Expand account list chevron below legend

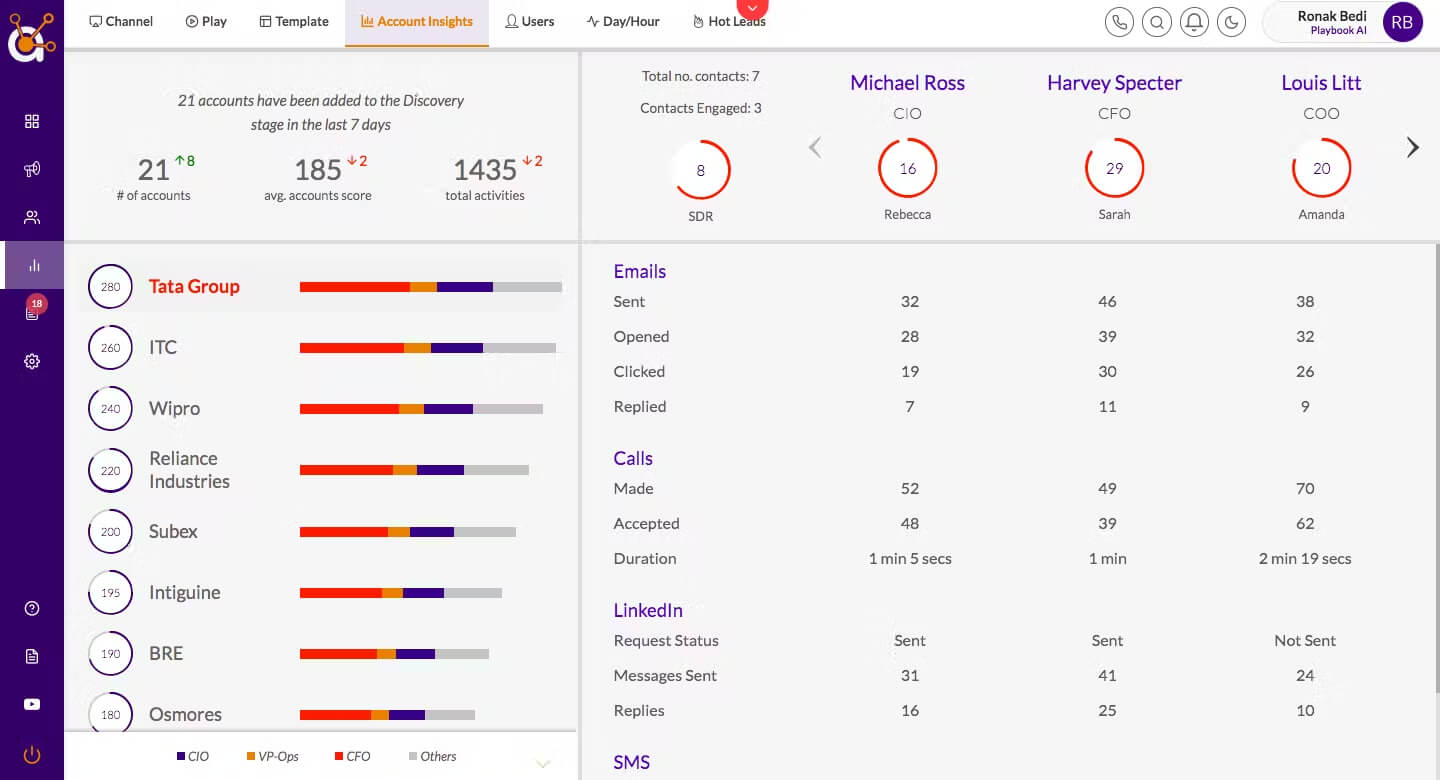pyautogui.click(x=543, y=764)
